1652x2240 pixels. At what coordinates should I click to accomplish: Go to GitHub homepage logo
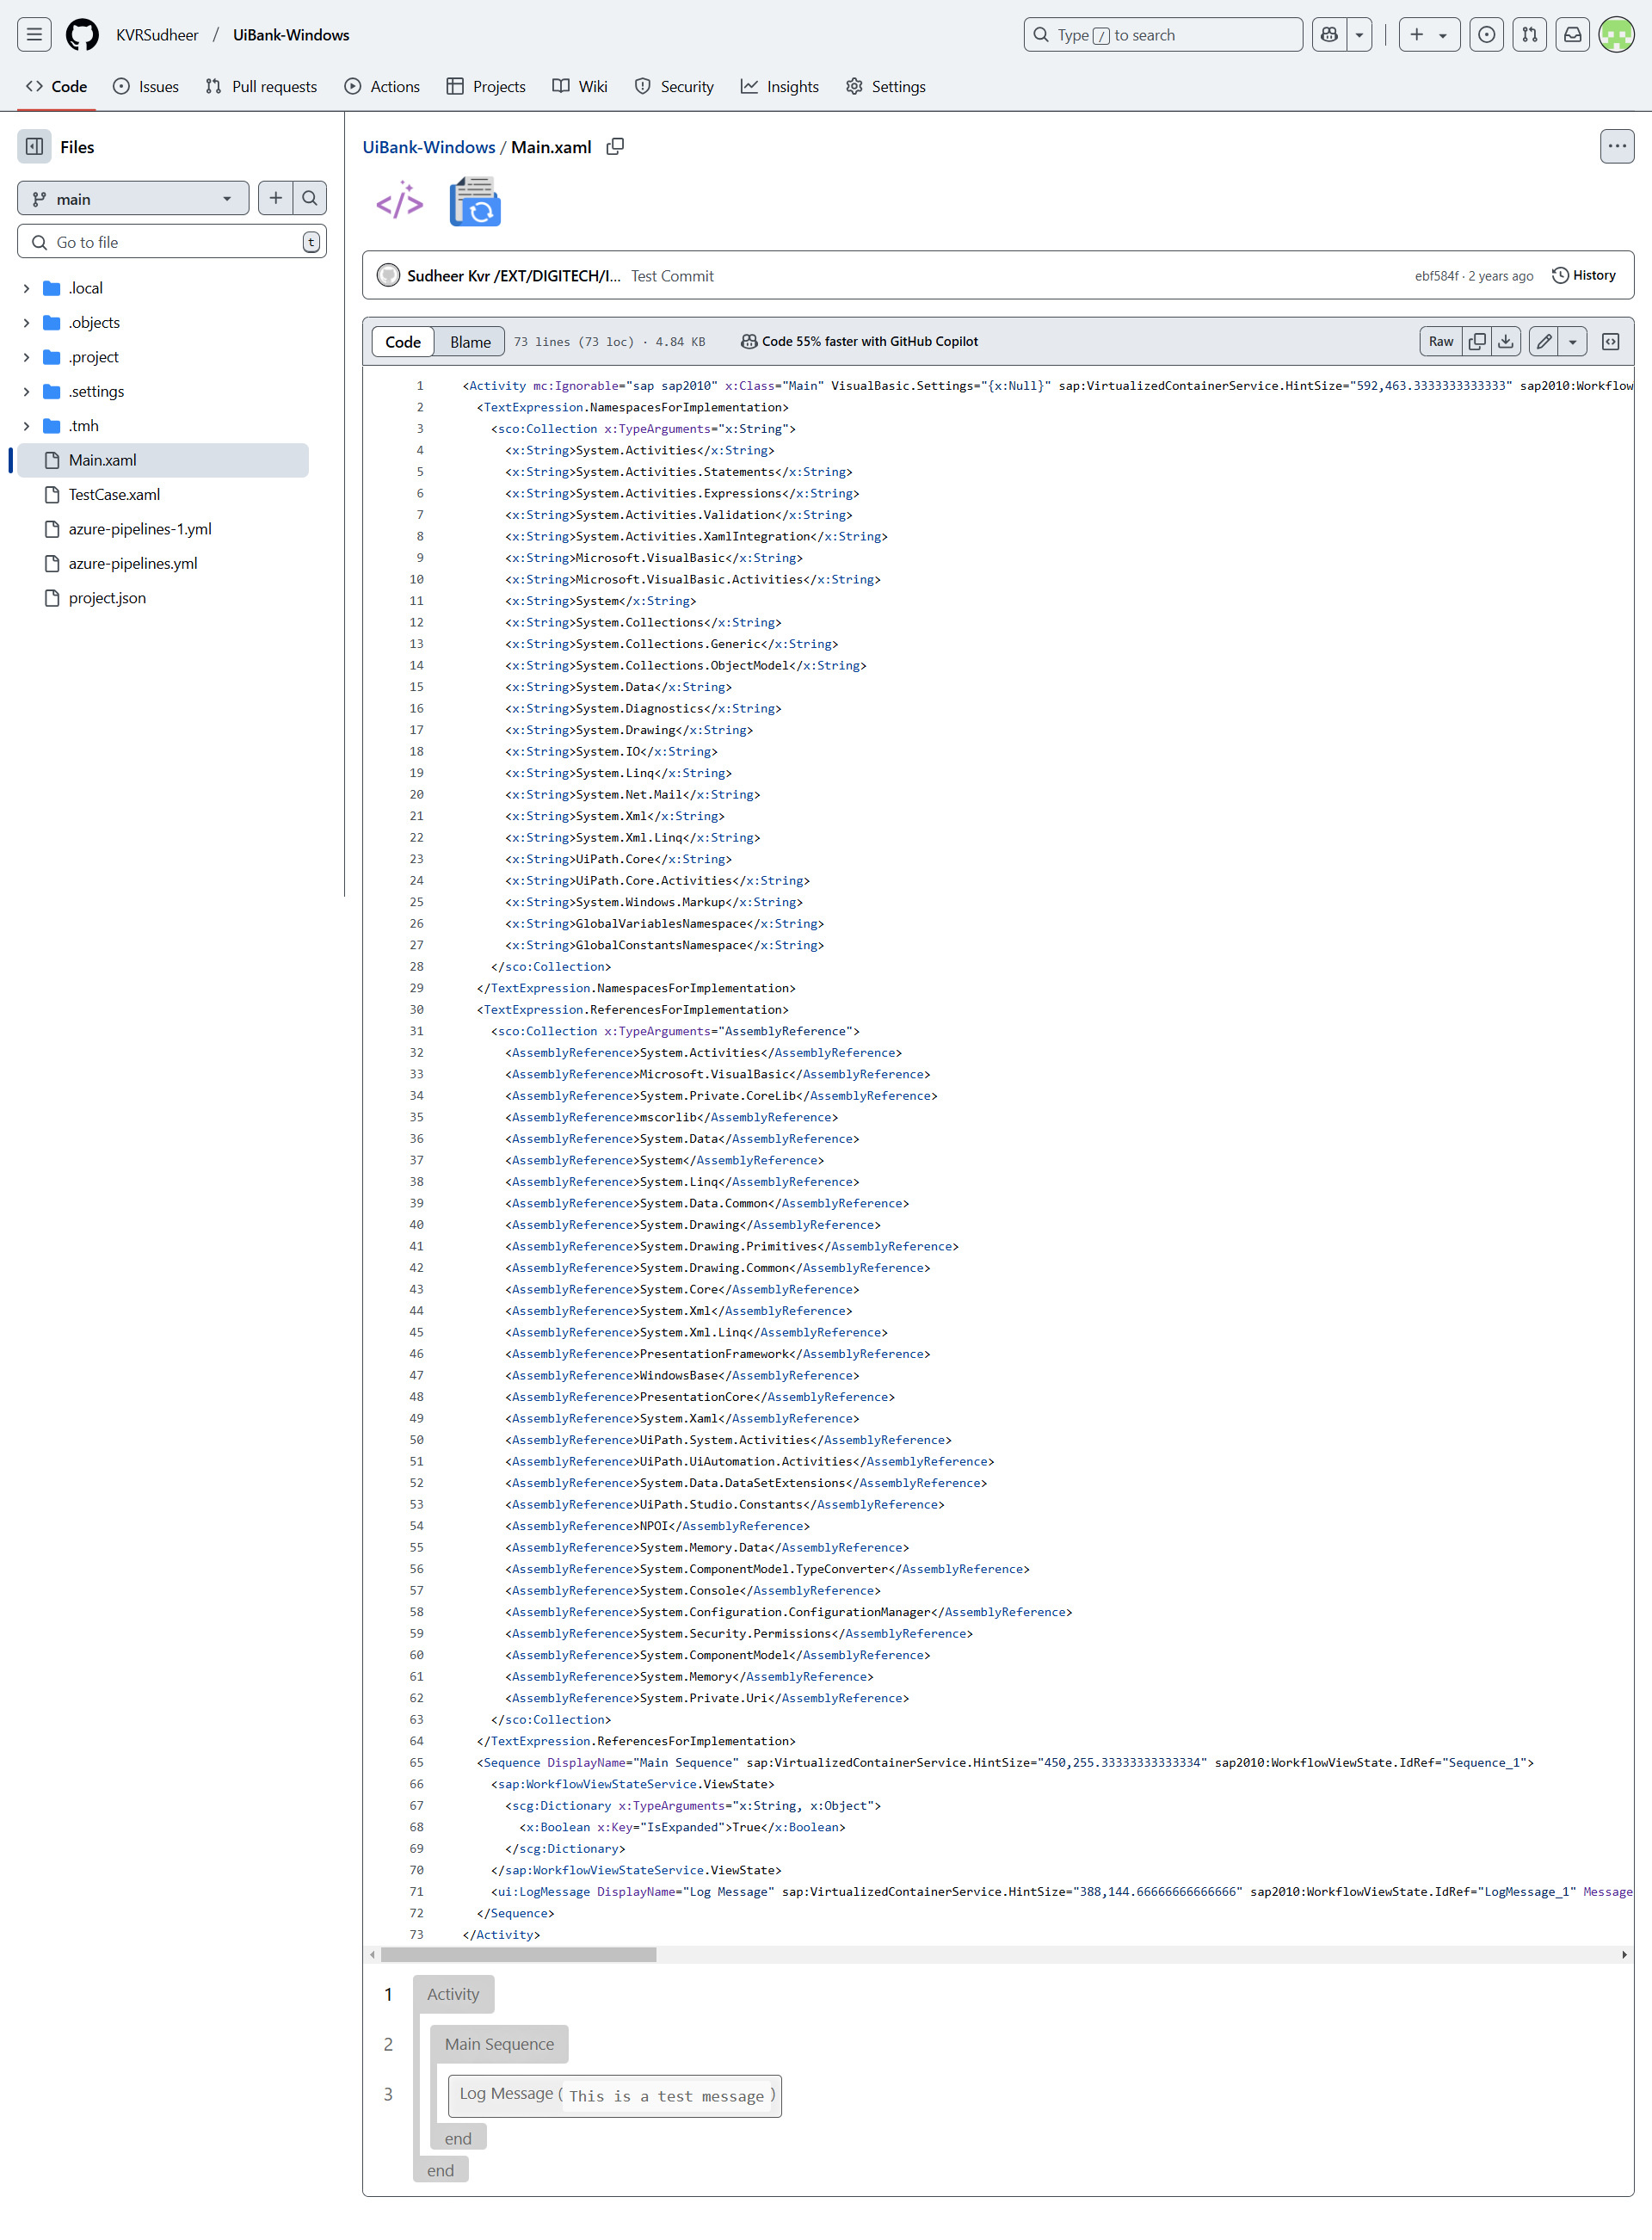pyautogui.click(x=82, y=35)
